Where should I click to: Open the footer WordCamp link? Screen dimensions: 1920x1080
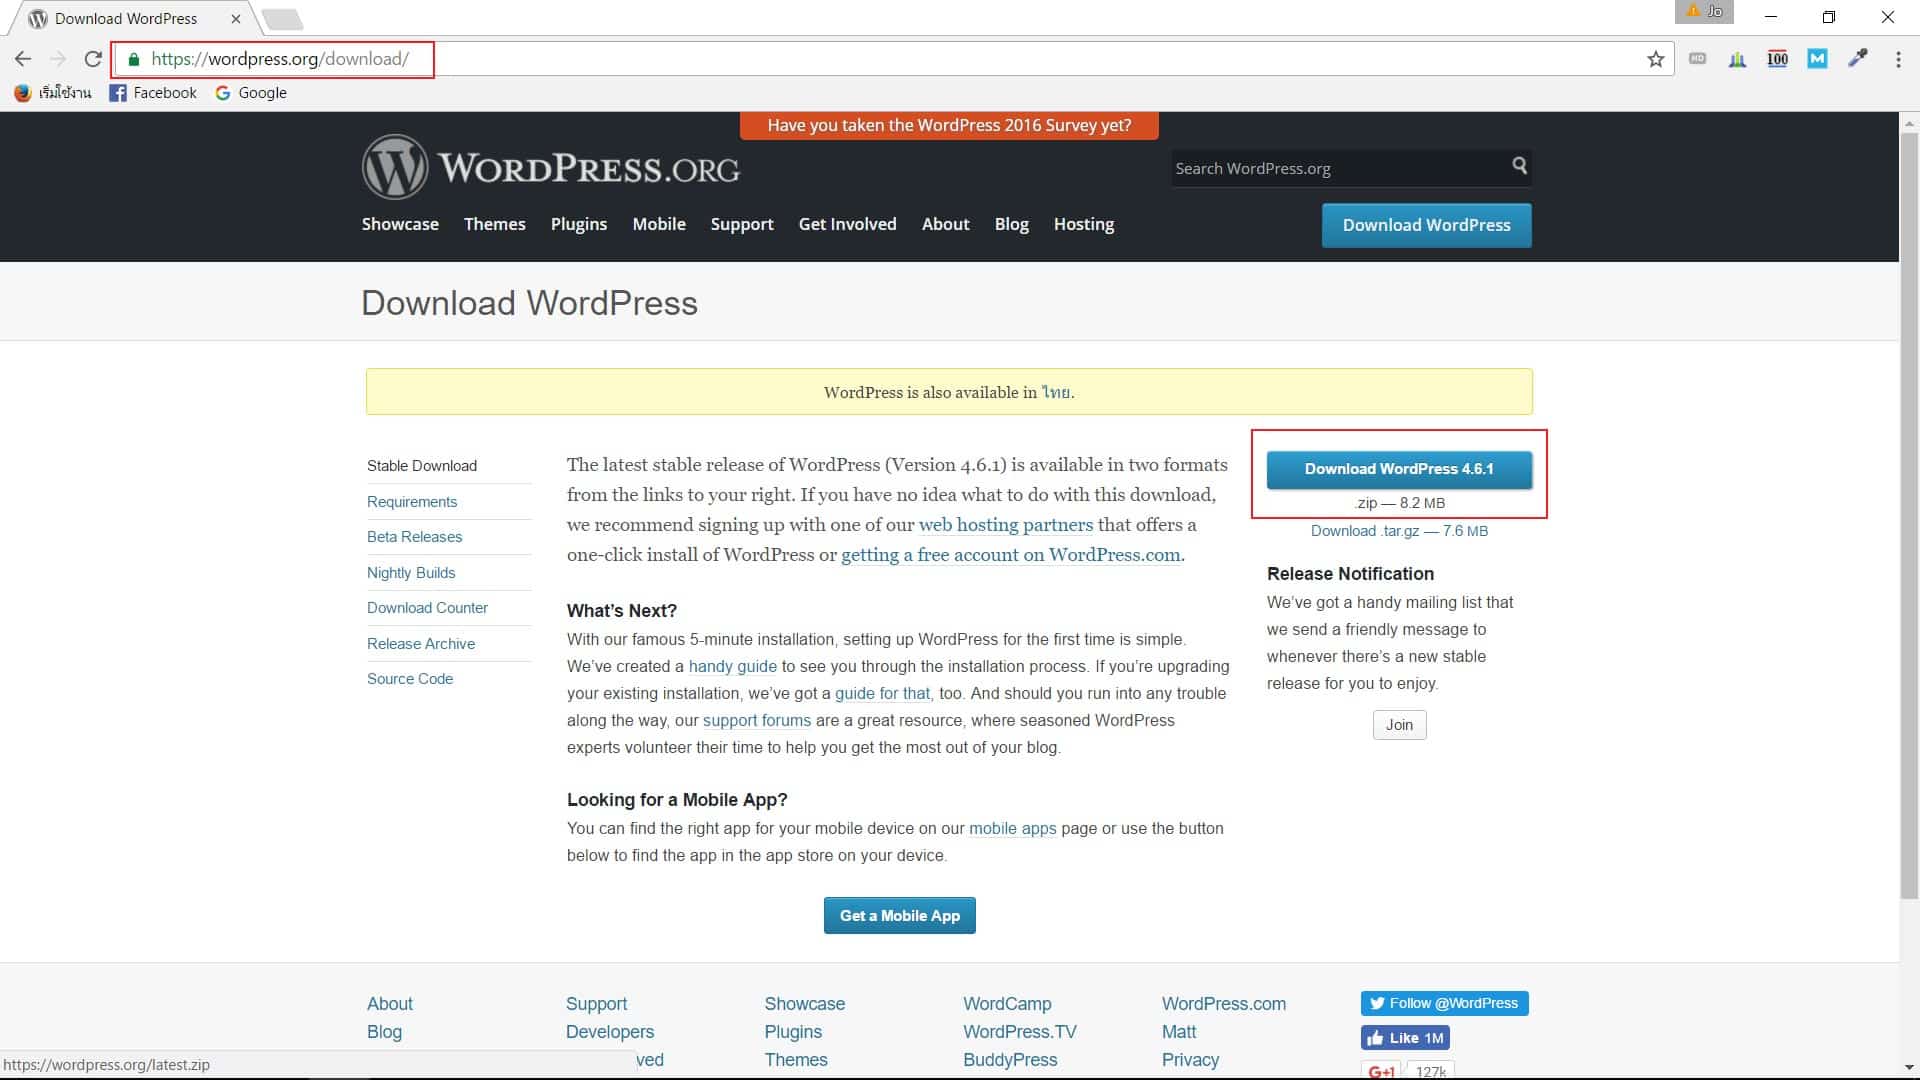pyautogui.click(x=1007, y=1004)
